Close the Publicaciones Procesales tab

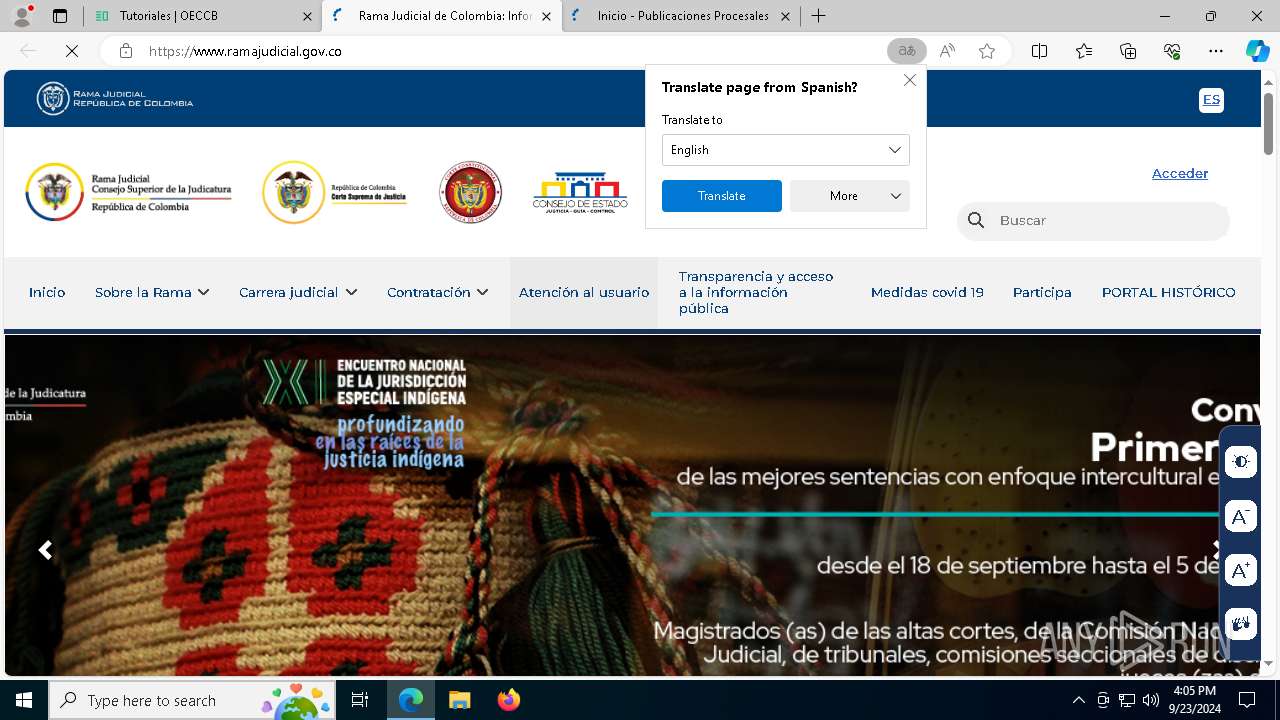point(785,16)
